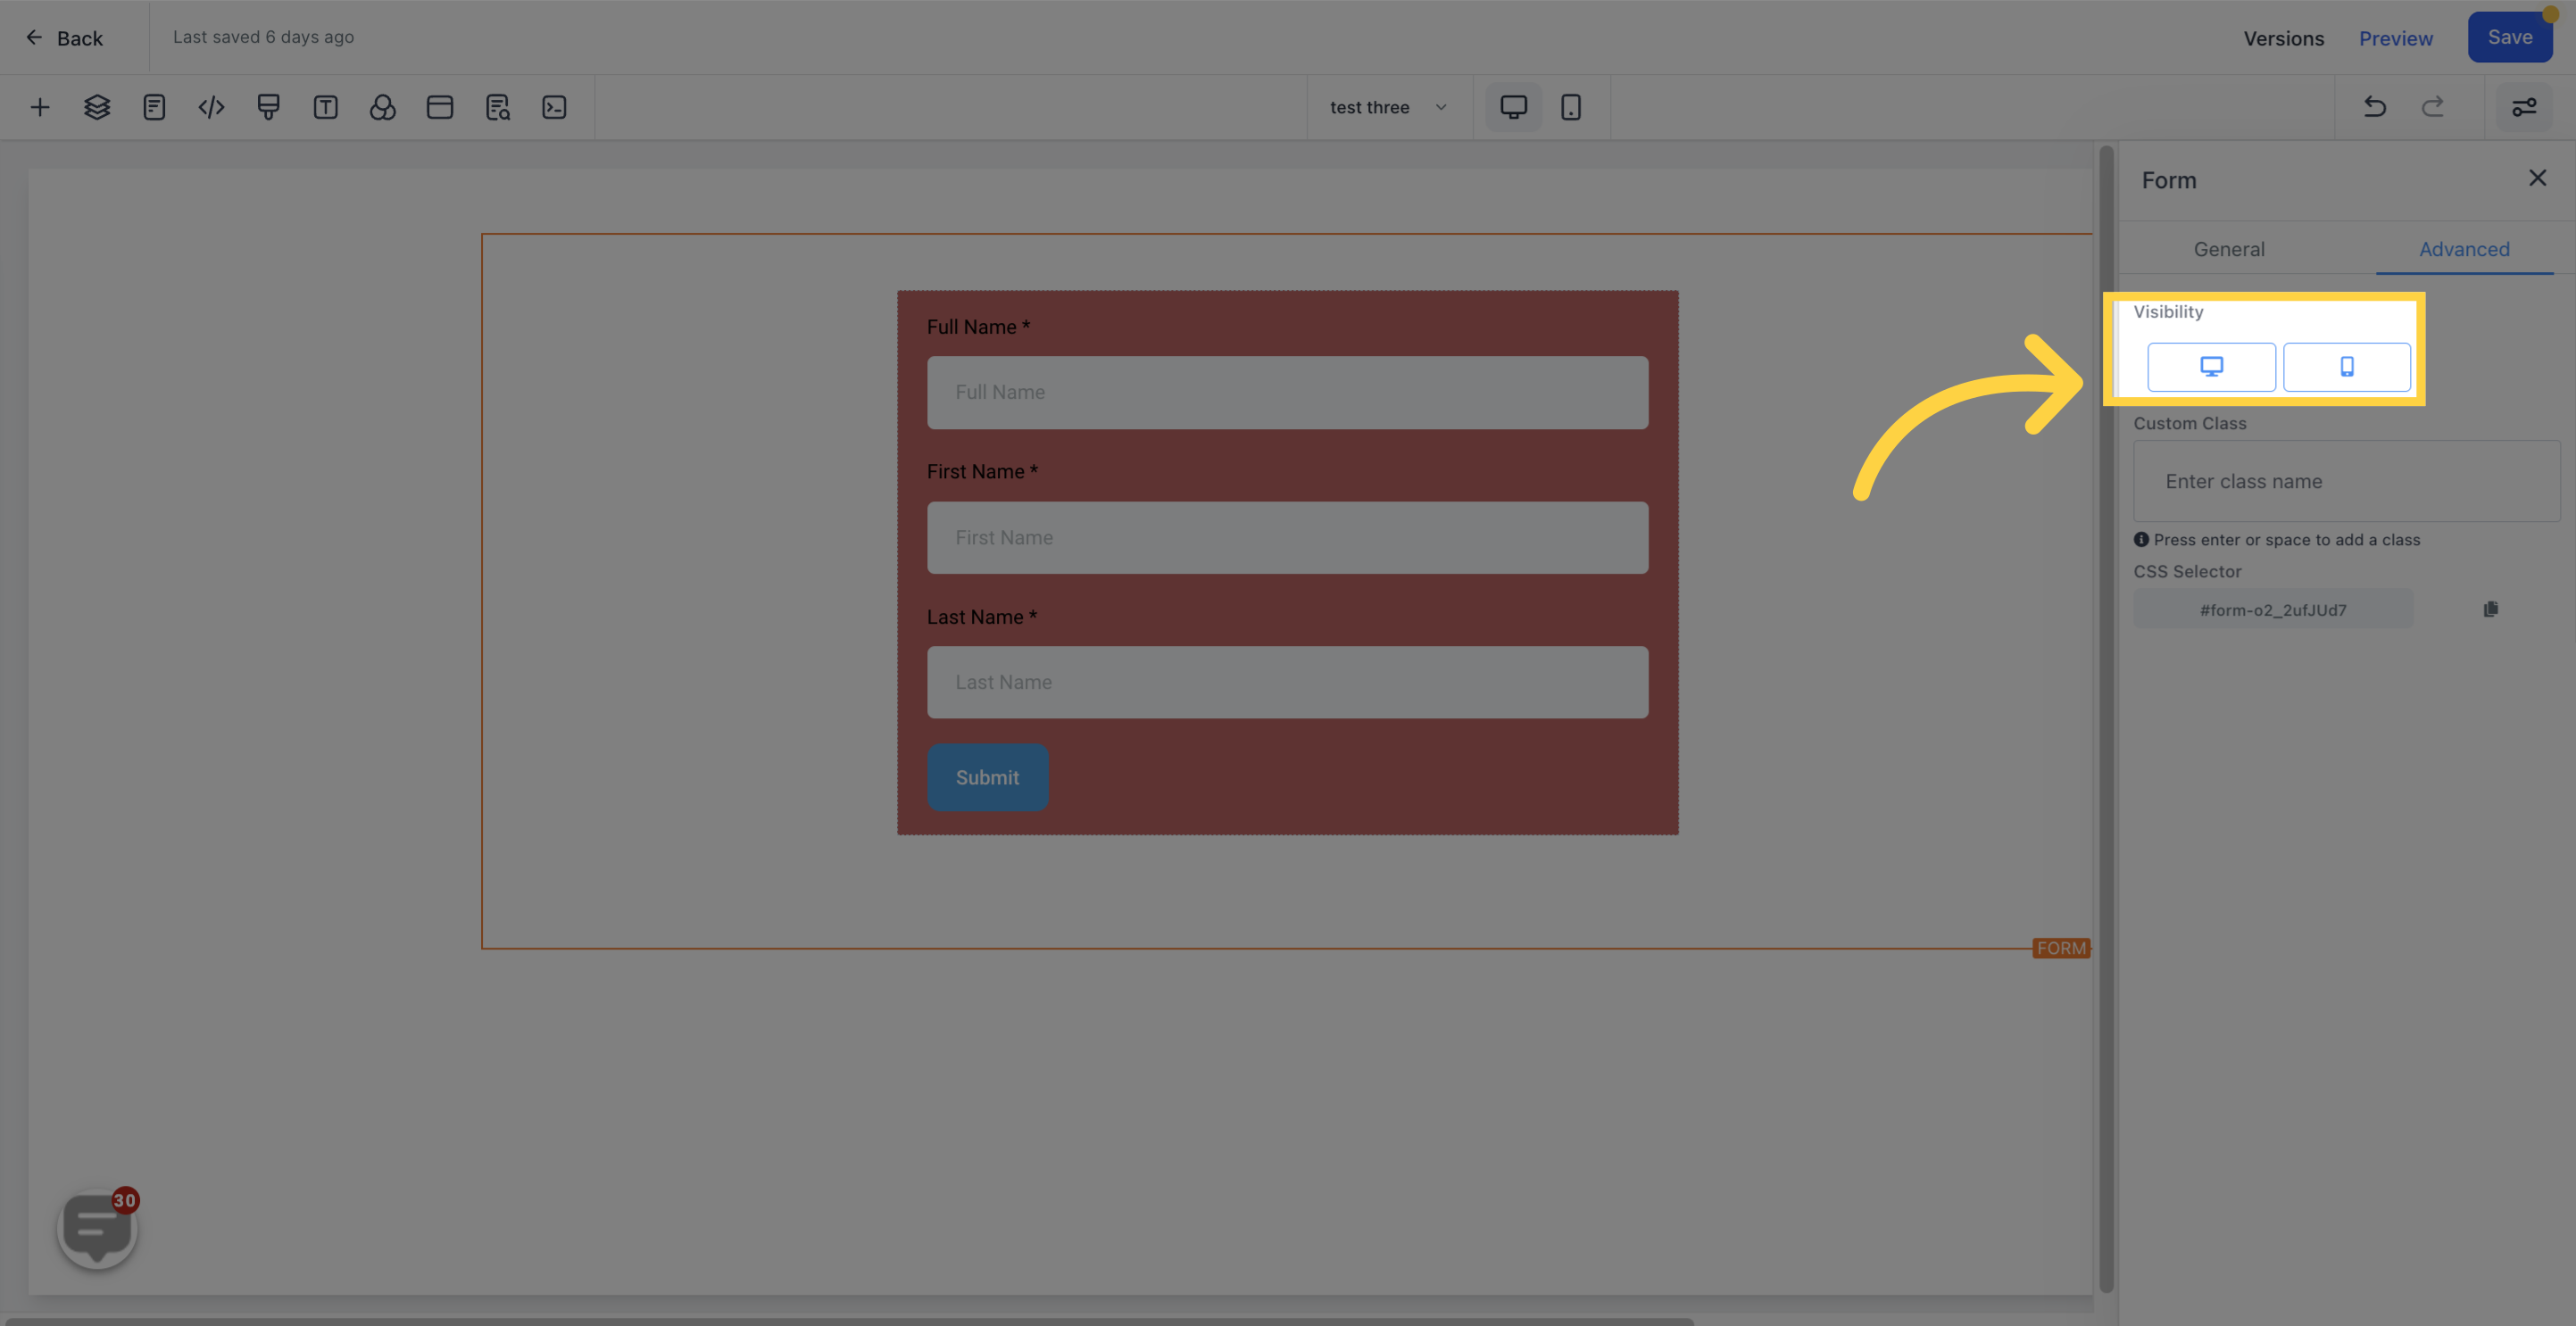This screenshot has height=1326, width=2576.
Task: Select the Layers panel icon
Action: pos(96,106)
